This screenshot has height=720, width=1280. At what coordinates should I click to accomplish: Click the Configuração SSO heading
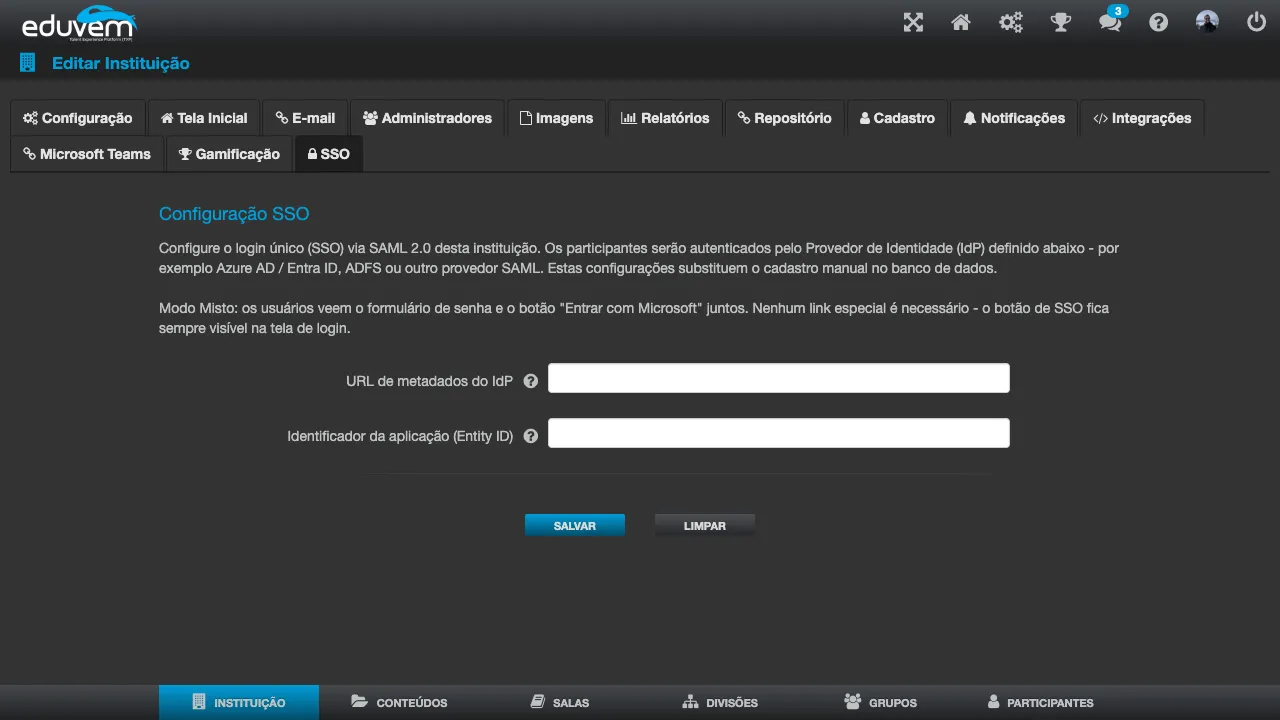[x=234, y=214]
